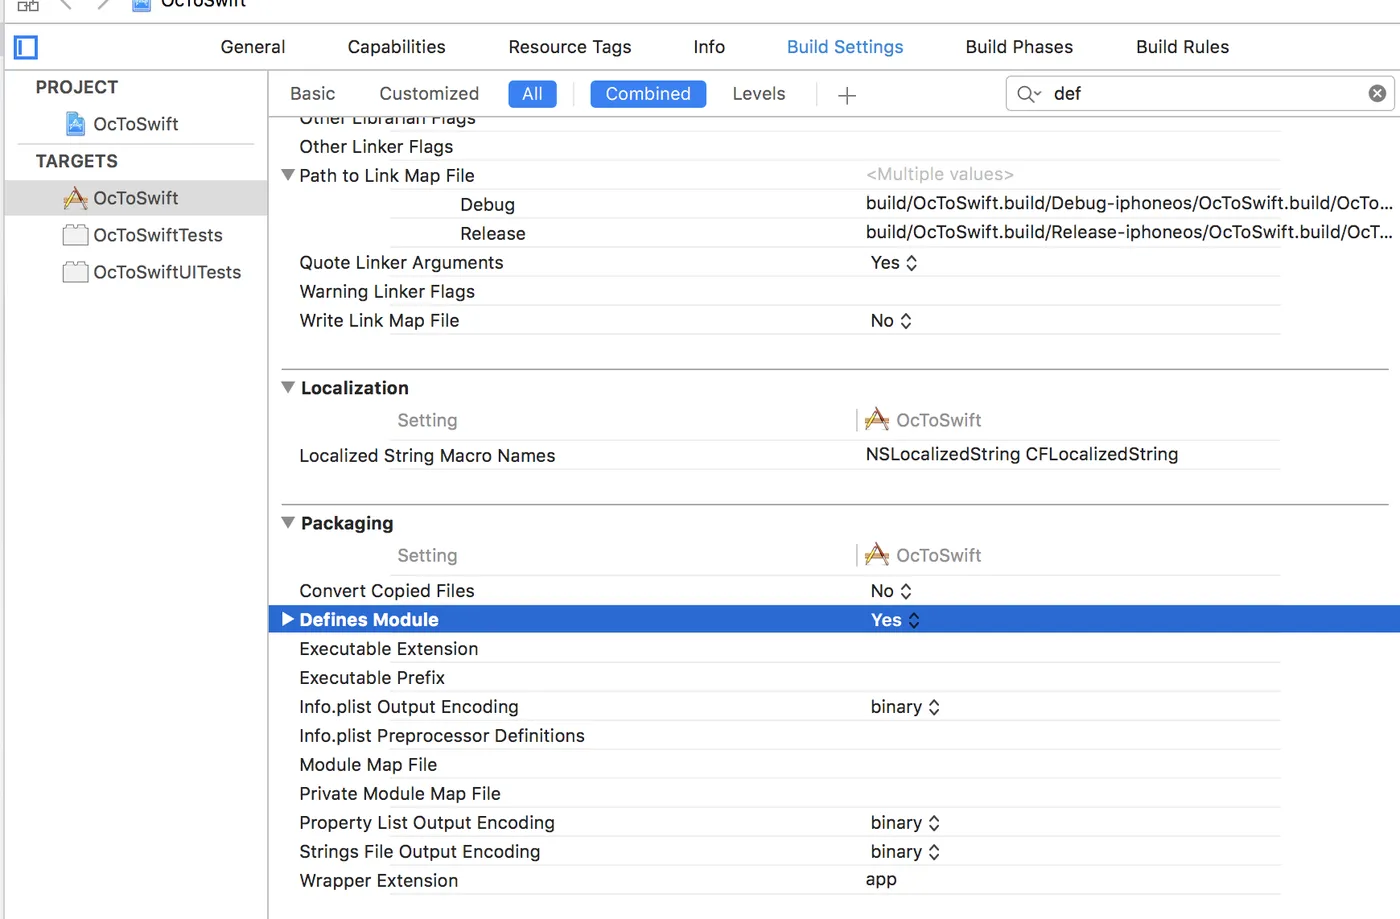
Task: Click NSLocalizedString CFLocalizedString value
Action: [1022, 455]
